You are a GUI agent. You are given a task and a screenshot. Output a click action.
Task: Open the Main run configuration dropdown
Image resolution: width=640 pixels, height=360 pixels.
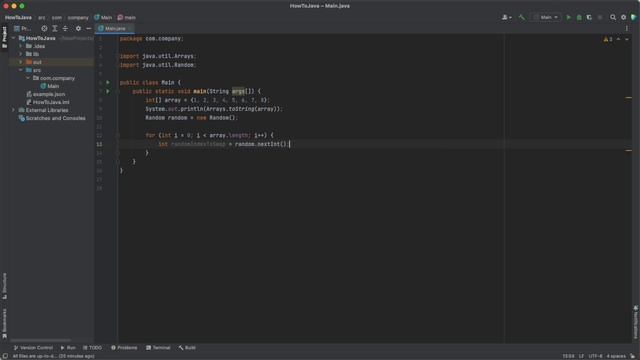(546, 18)
